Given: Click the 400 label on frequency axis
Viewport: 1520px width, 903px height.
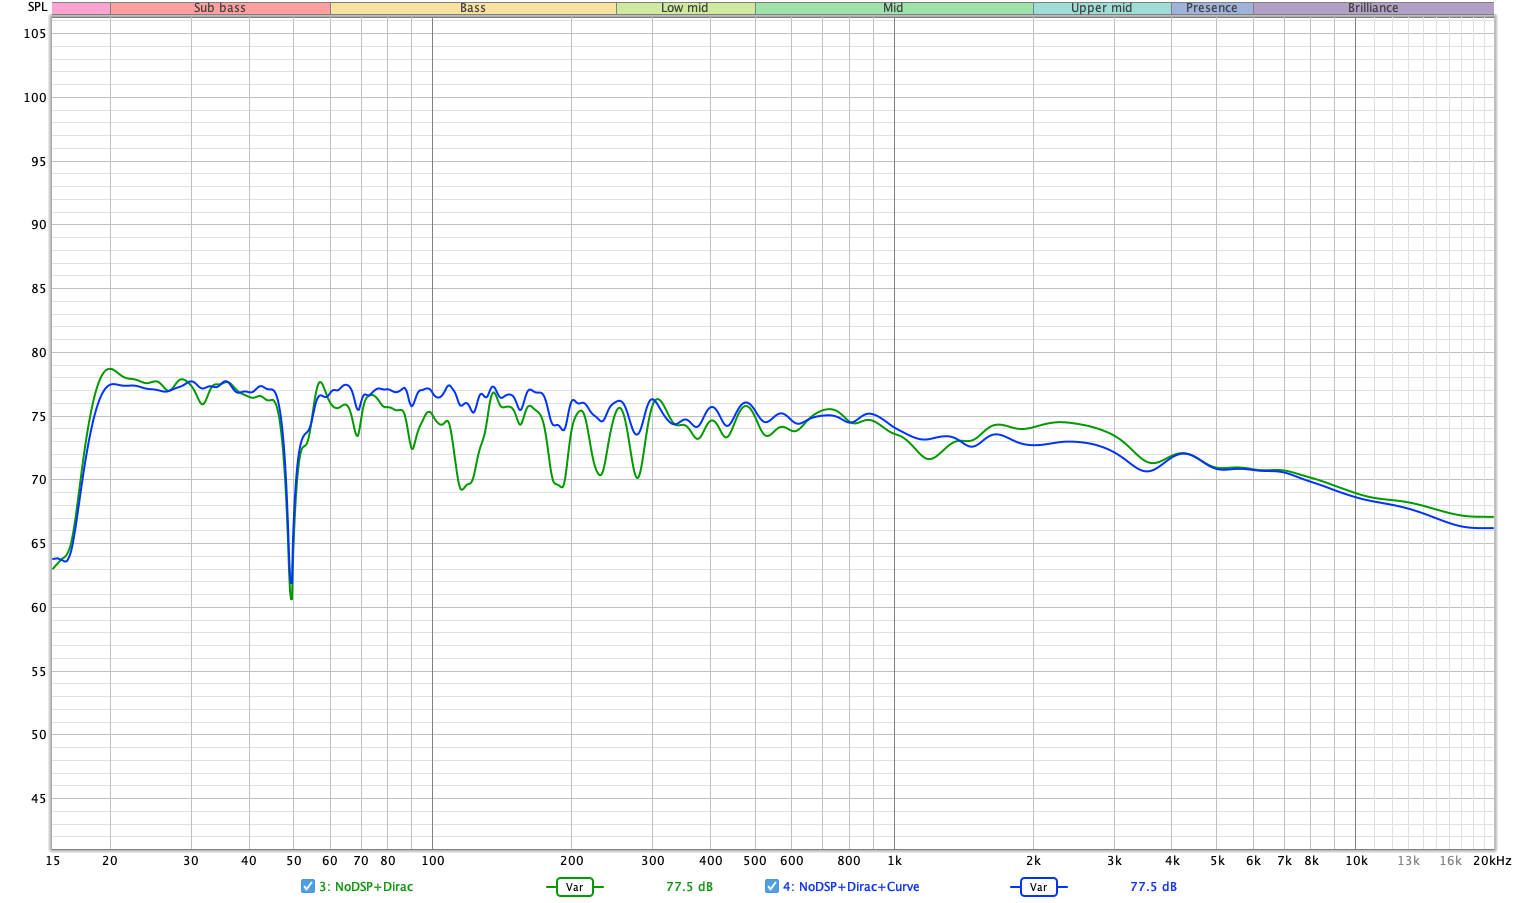Looking at the screenshot, I should [710, 861].
